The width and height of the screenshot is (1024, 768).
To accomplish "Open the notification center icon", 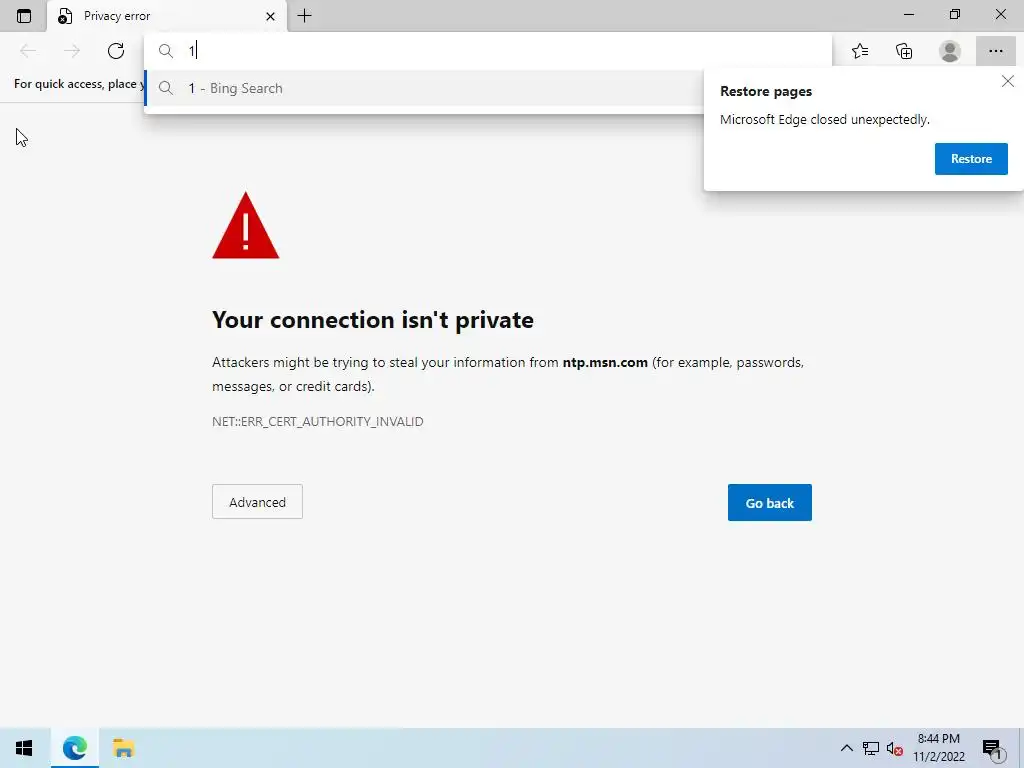I will (x=993, y=748).
